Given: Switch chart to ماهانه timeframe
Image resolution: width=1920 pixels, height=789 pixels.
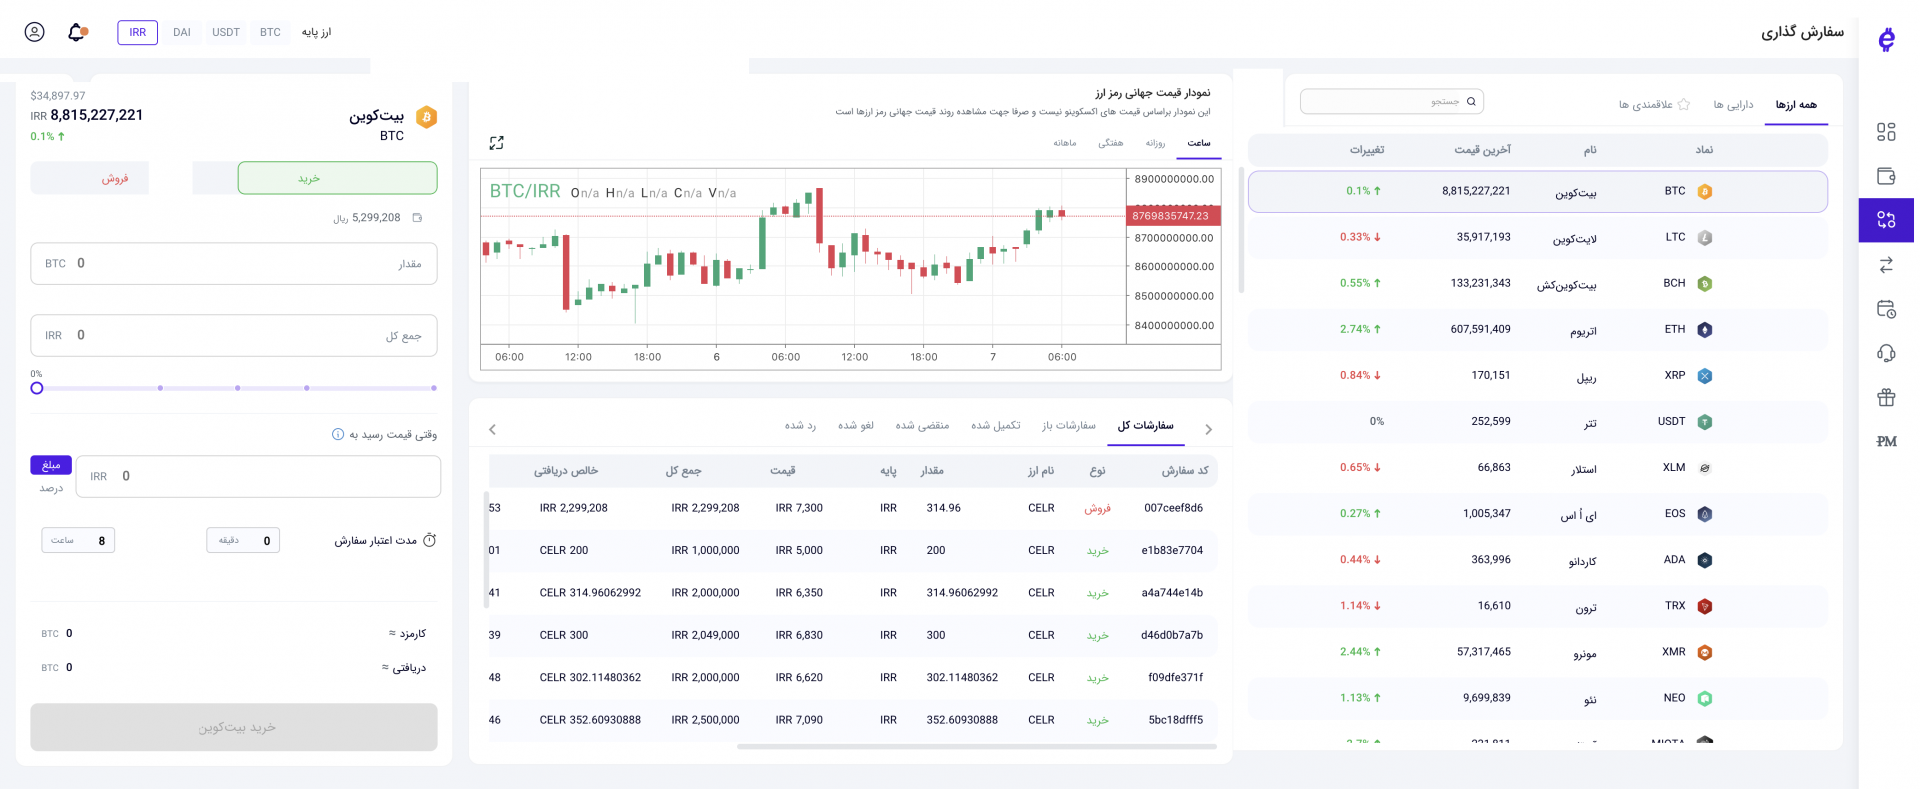Looking at the screenshot, I should [x=1064, y=143].
